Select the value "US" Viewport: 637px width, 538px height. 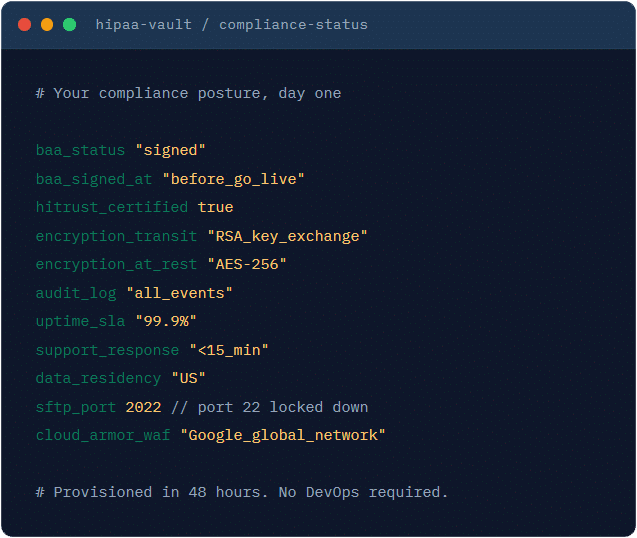(188, 379)
